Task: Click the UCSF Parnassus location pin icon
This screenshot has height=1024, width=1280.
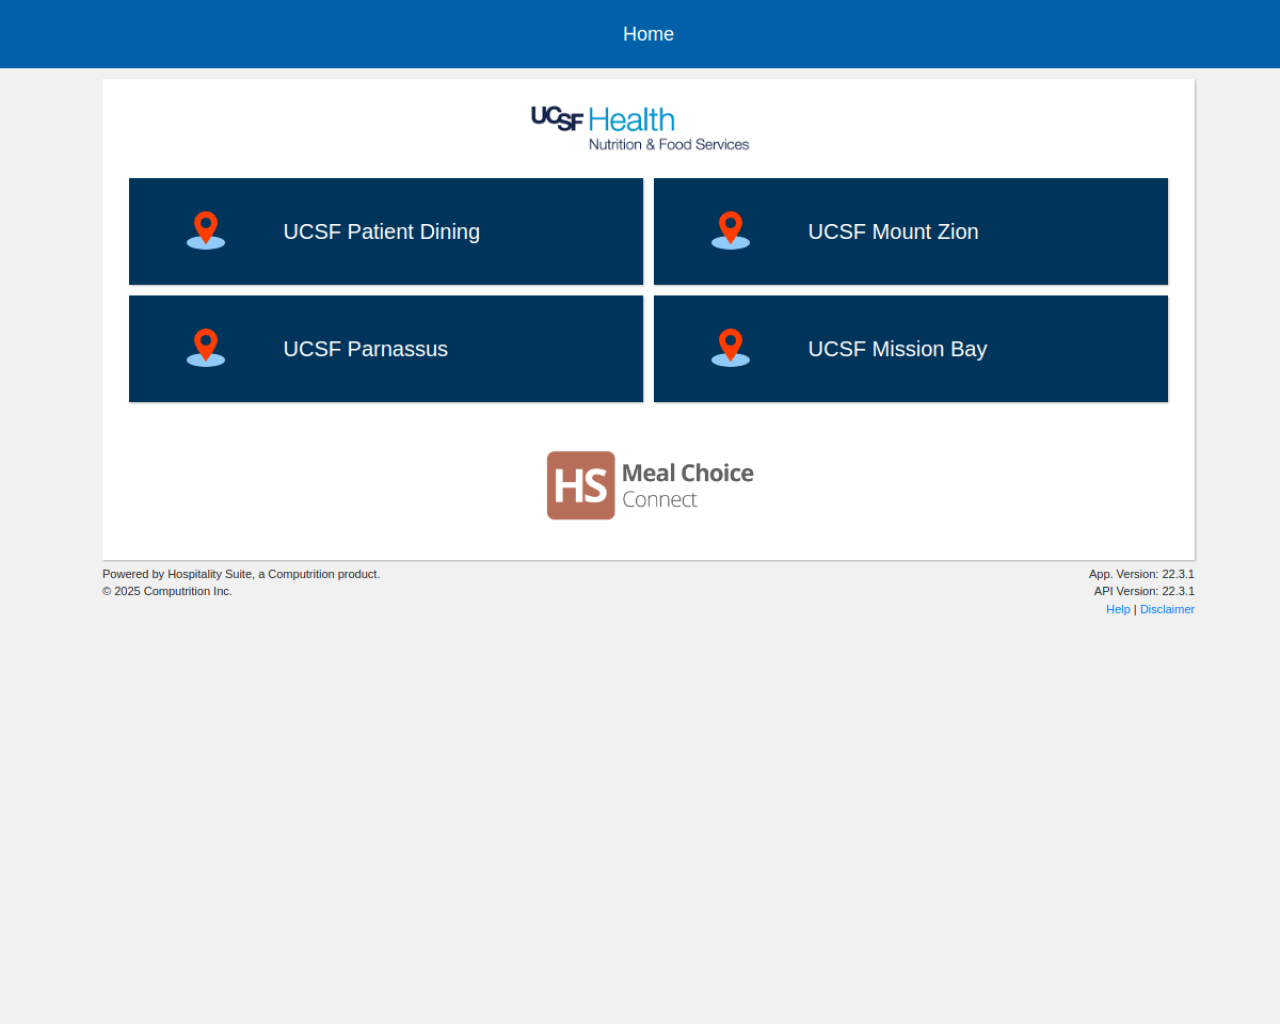Action: click(206, 347)
